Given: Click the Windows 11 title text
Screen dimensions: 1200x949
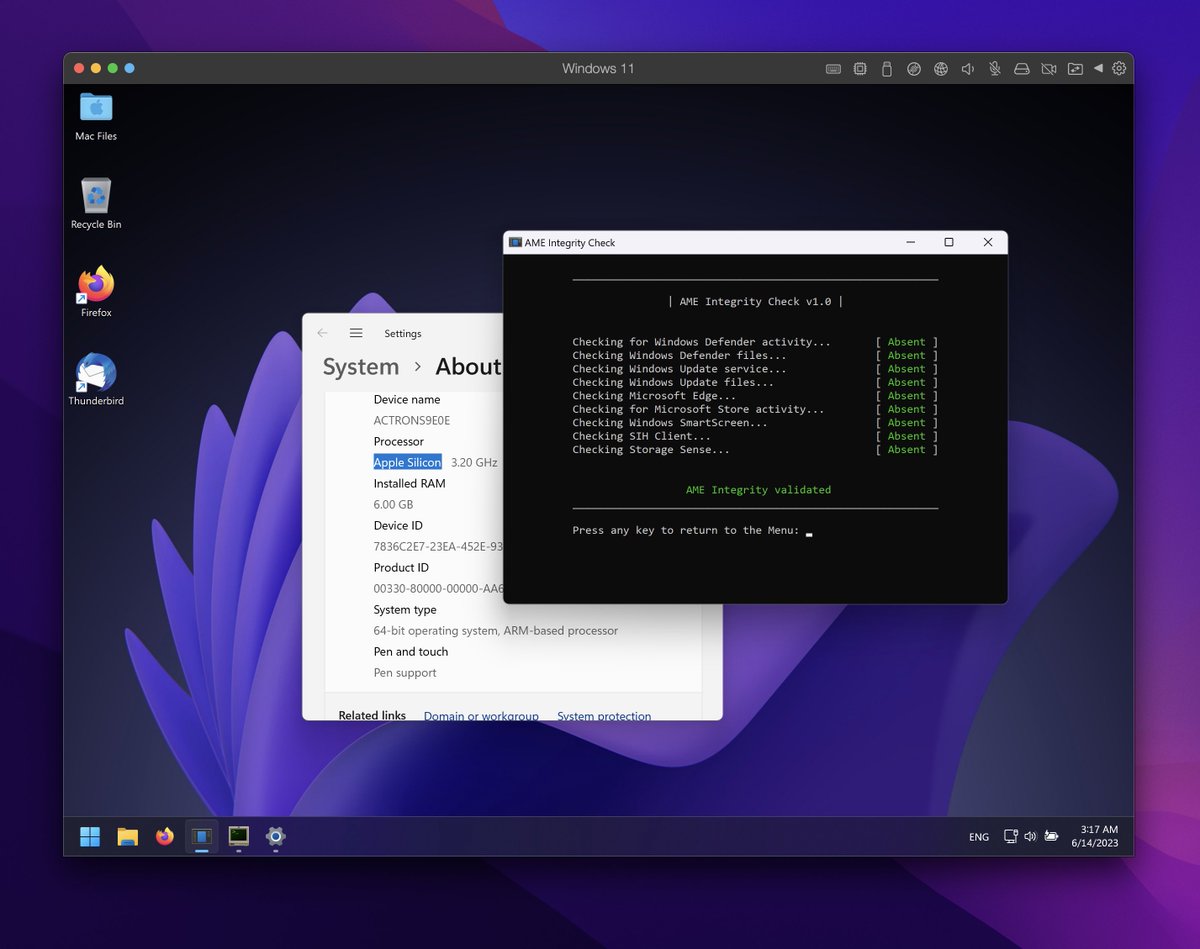Looking at the screenshot, I should 598,69.
